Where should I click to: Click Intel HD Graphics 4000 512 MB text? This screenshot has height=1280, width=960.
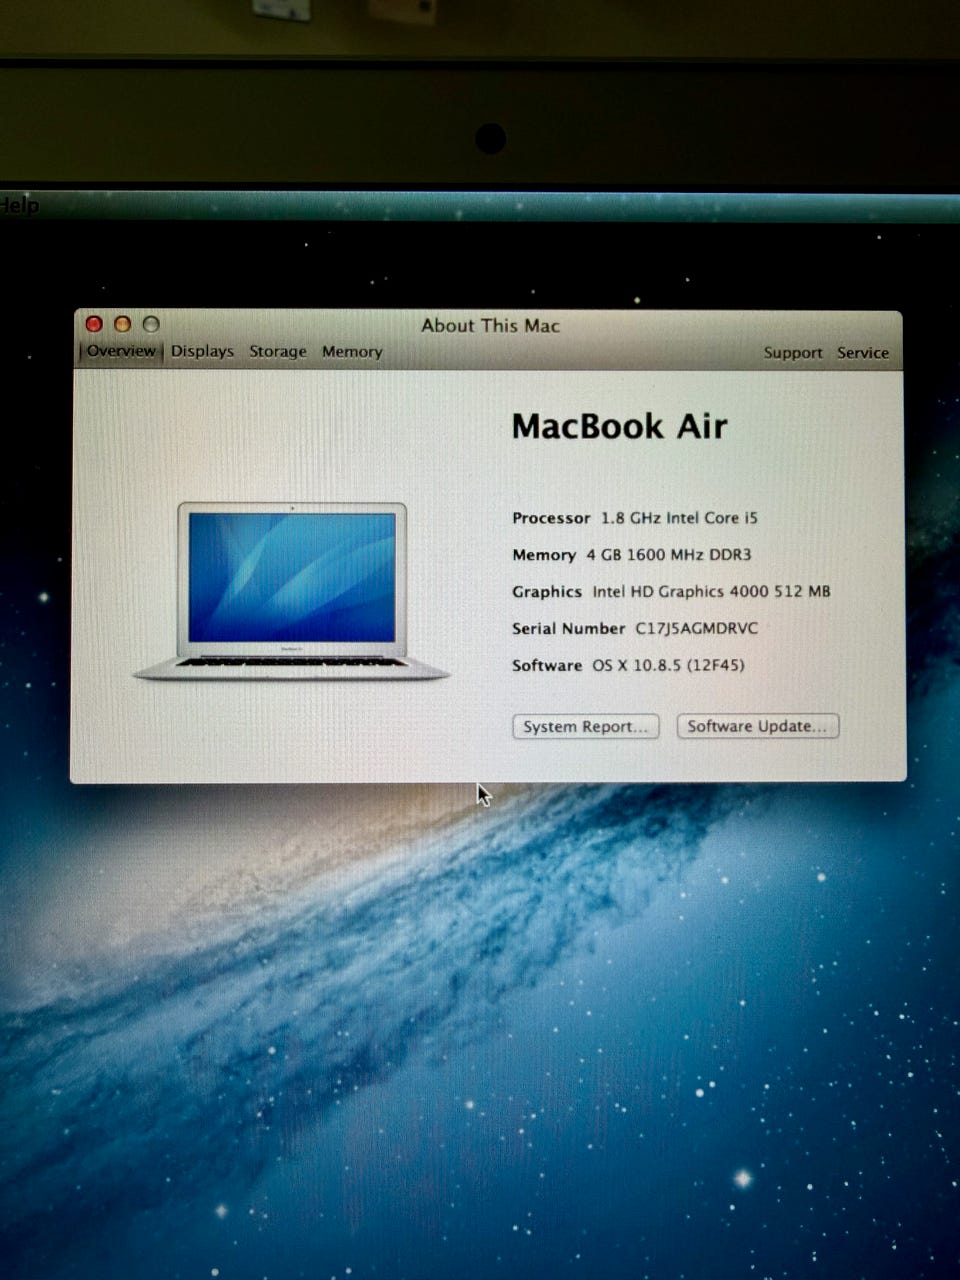click(711, 591)
